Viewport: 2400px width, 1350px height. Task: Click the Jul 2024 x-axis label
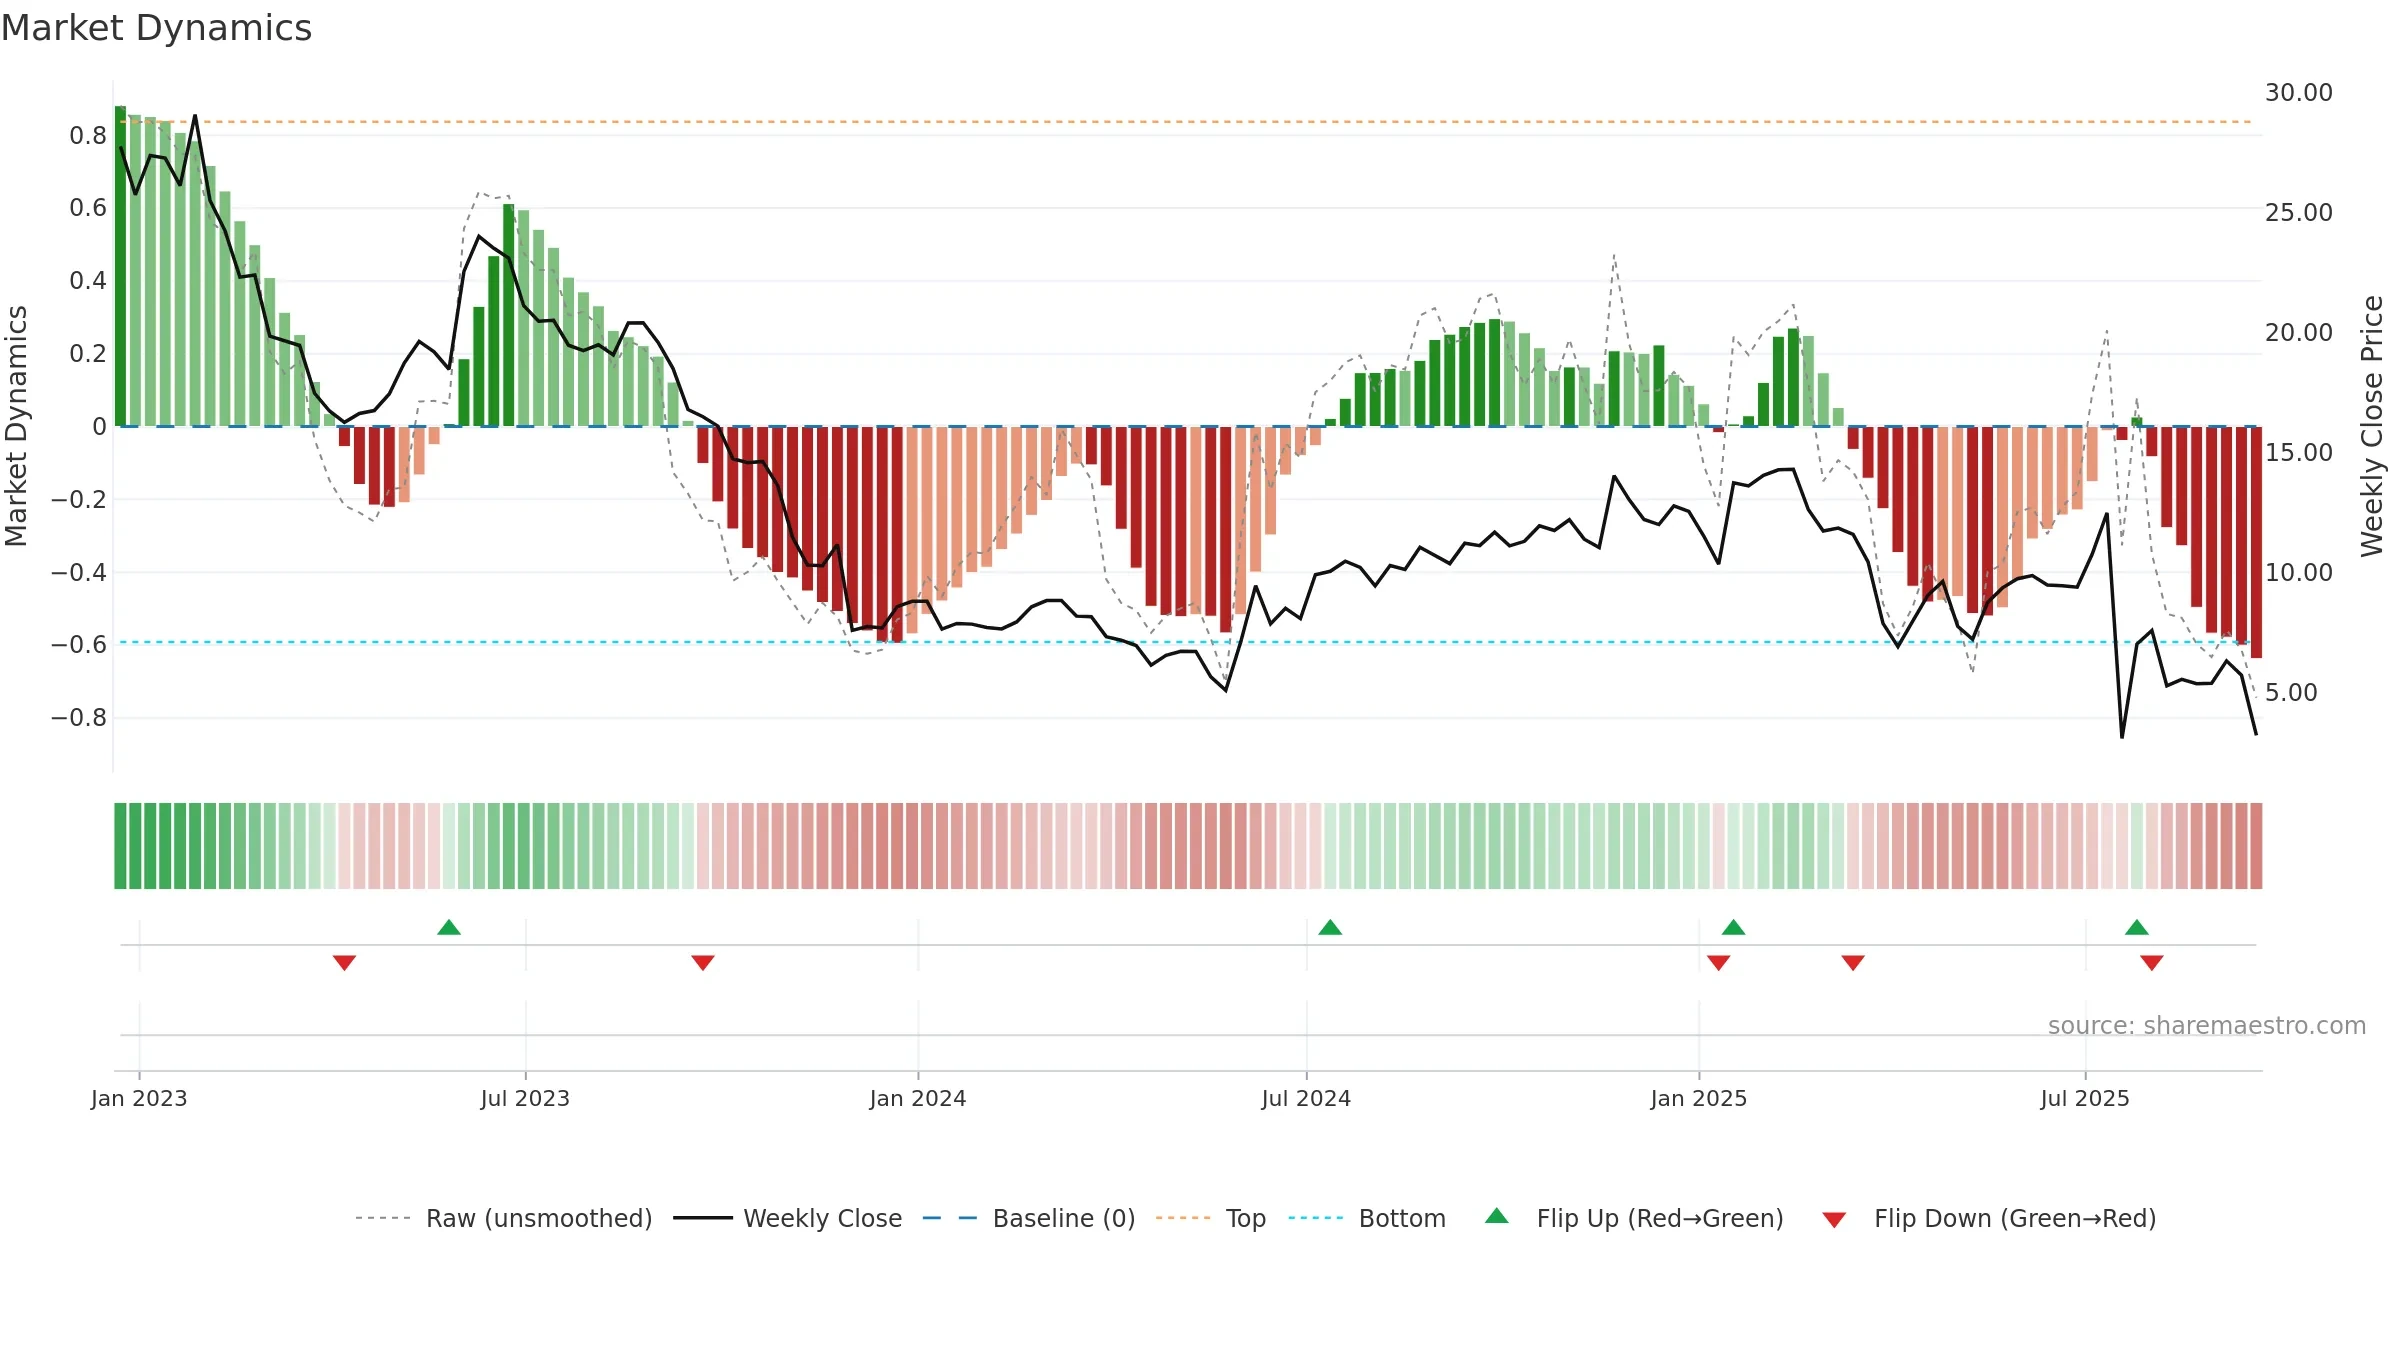[1306, 1098]
